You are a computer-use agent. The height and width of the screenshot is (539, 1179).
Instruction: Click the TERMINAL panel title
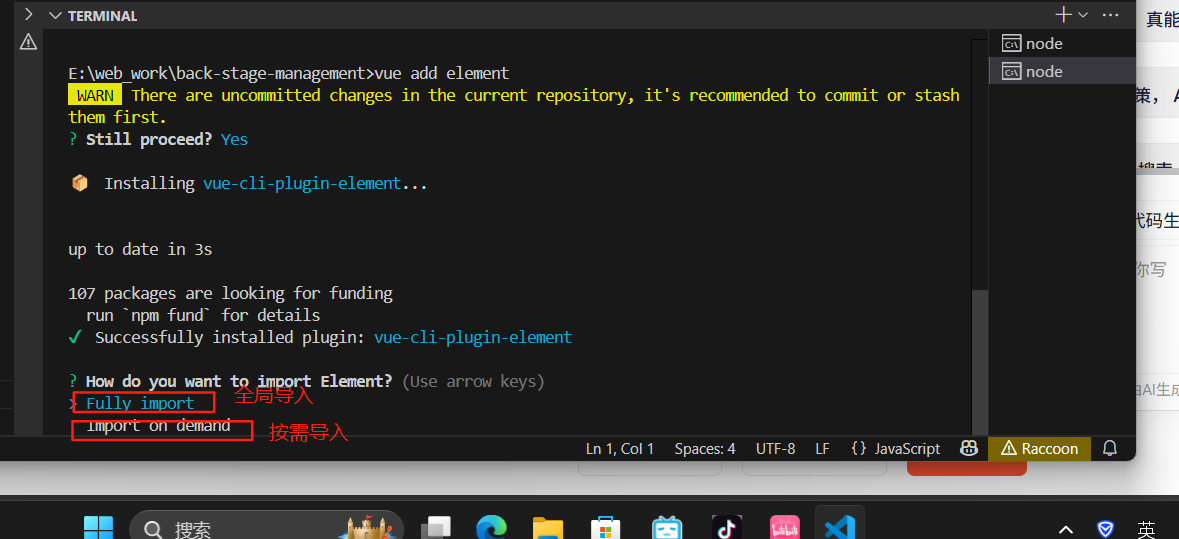pos(102,16)
